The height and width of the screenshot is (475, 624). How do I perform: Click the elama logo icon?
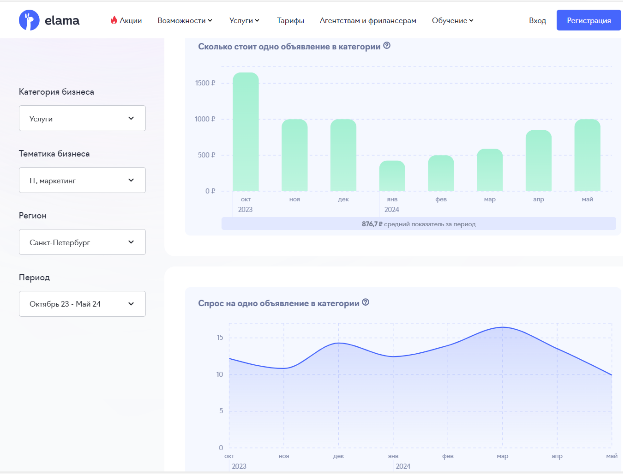[27, 20]
